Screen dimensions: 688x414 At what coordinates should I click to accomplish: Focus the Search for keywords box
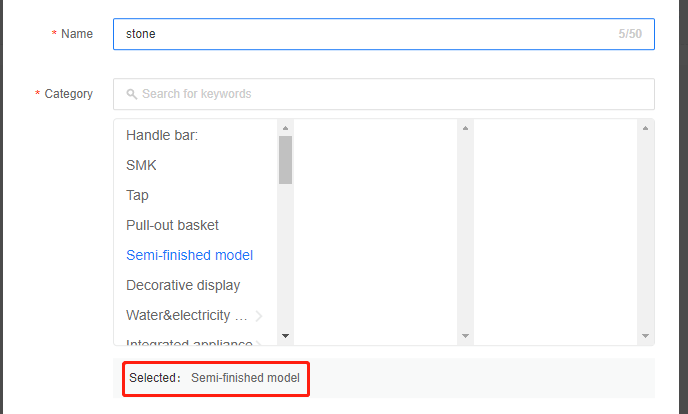(390, 94)
